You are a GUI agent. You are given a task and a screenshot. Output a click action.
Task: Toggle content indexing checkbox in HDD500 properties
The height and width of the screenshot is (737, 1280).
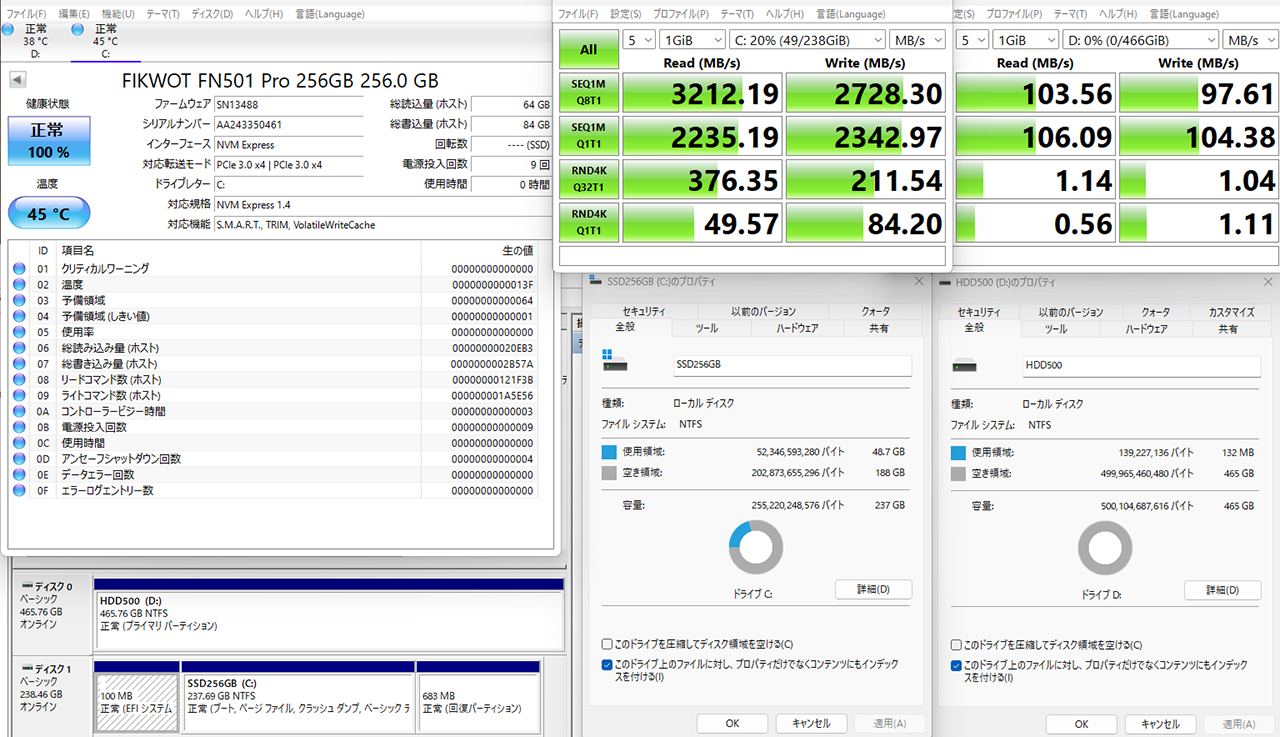957,664
